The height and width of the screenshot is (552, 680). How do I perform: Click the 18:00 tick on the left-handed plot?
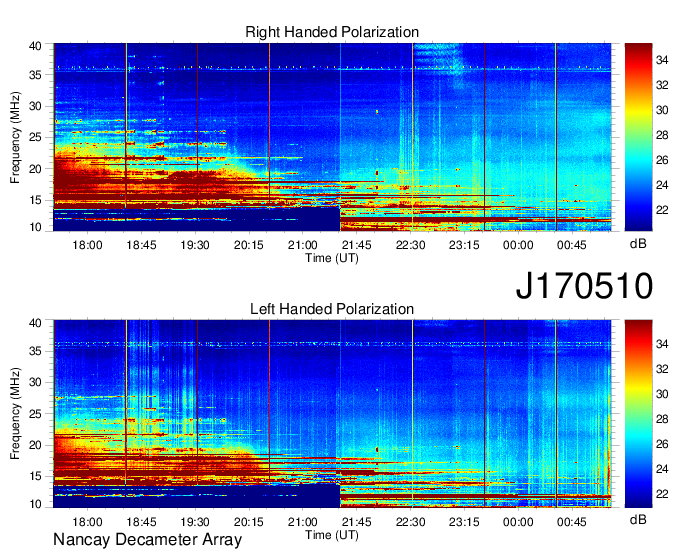(87, 522)
